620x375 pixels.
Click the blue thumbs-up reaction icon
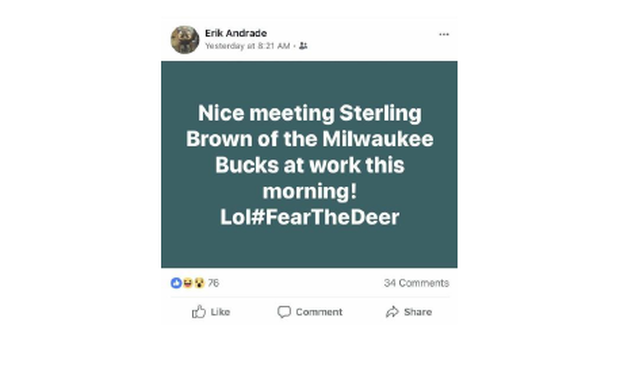pos(176,283)
